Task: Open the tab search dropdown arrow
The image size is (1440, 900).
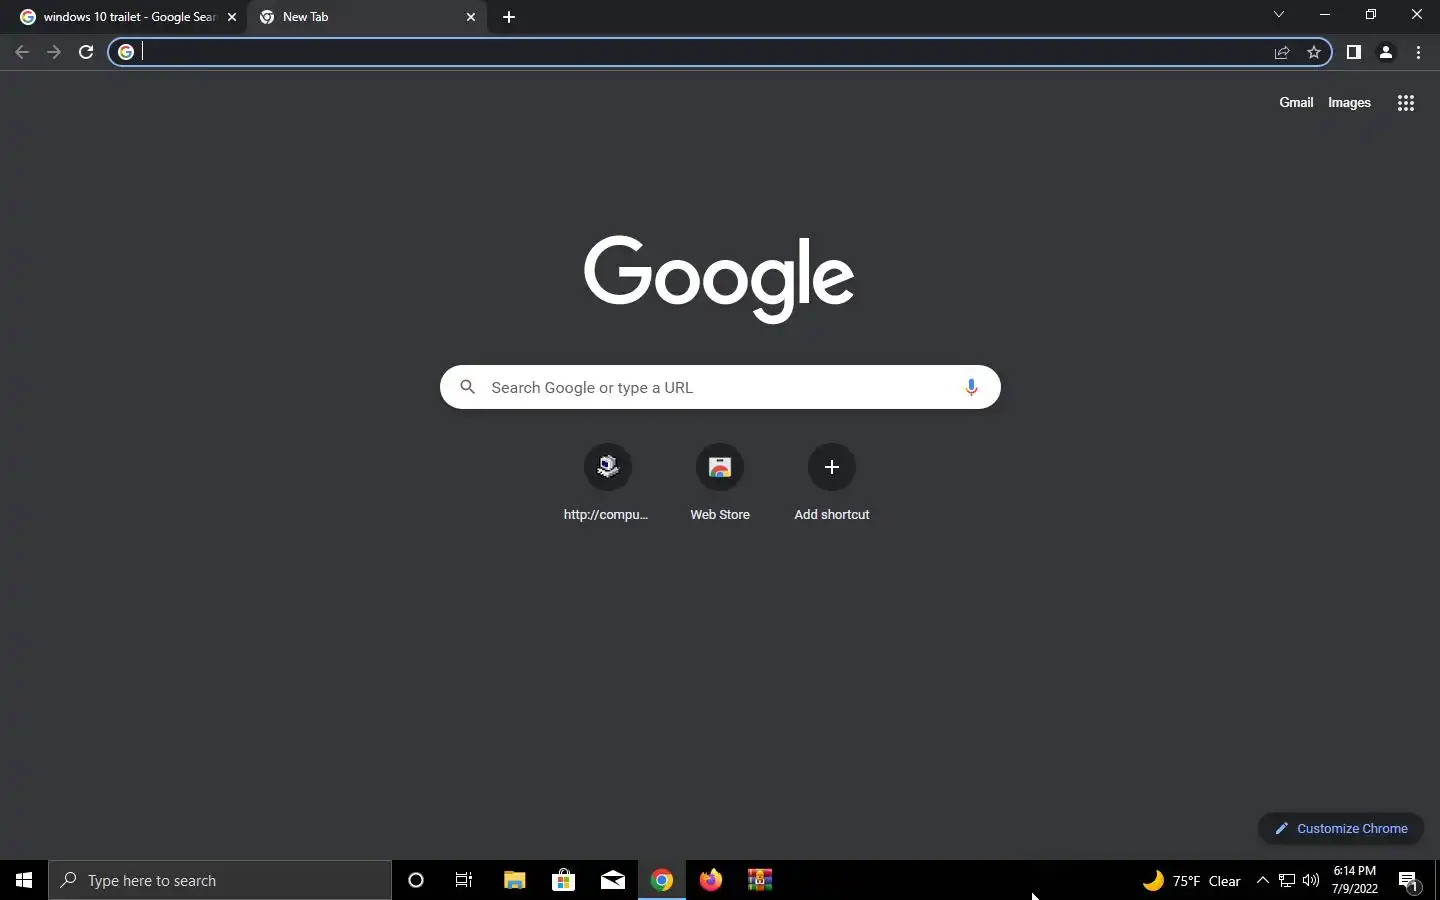Action: pyautogui.click(x=1278, y=15)
